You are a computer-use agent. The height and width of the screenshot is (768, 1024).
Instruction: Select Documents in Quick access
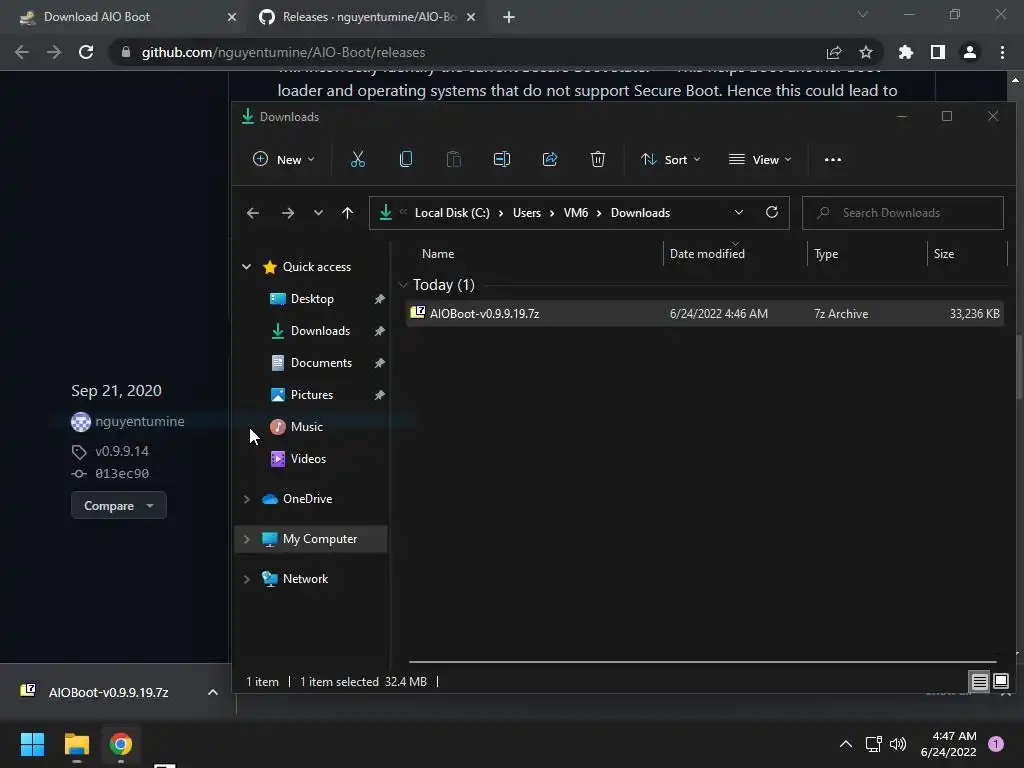tap(321, 362)
